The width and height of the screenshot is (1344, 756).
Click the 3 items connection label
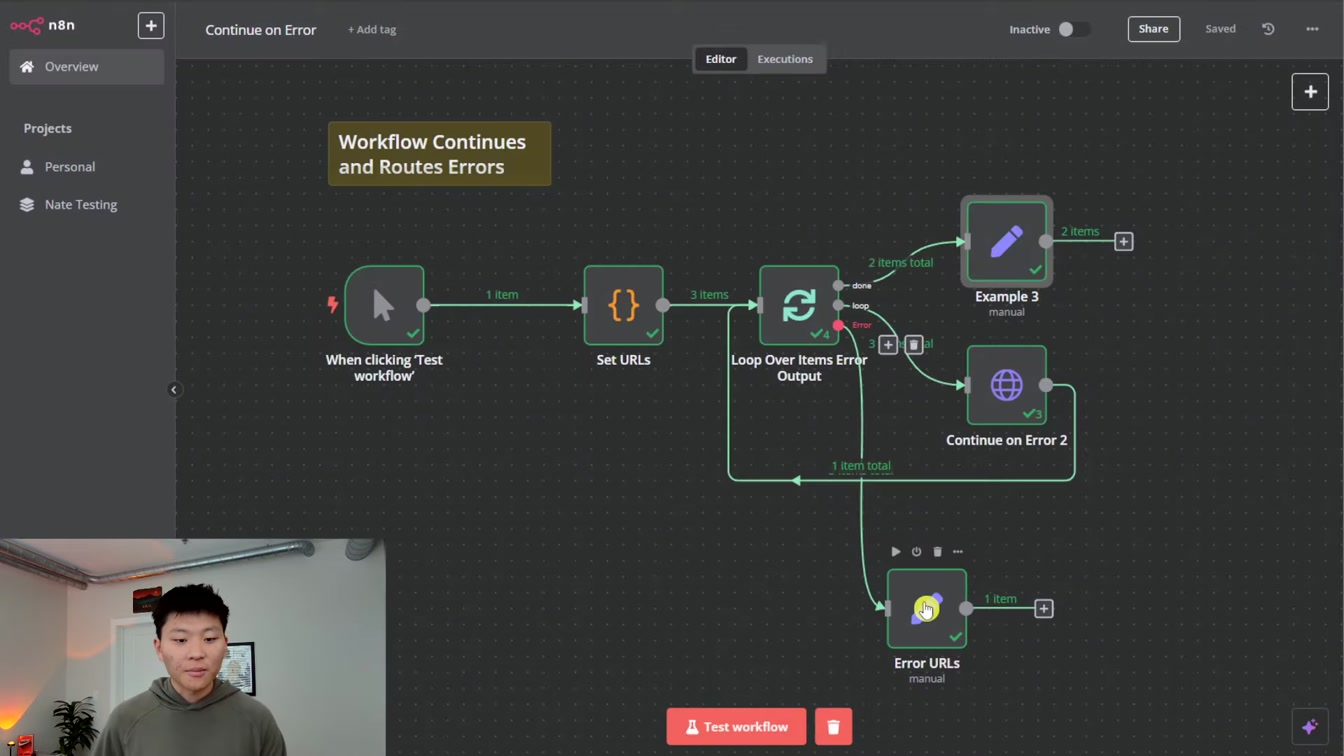pos(709,295)
